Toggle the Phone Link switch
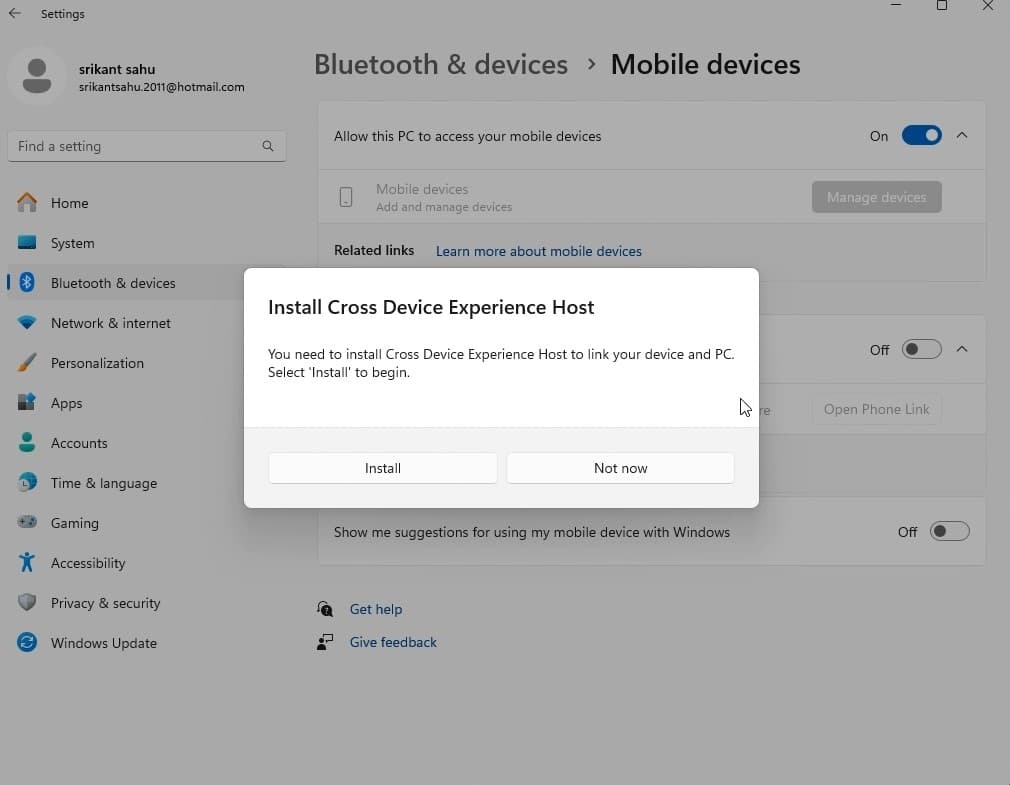Image resolution: width=1010 pixels, height=785 pixels. click(921, 350)
